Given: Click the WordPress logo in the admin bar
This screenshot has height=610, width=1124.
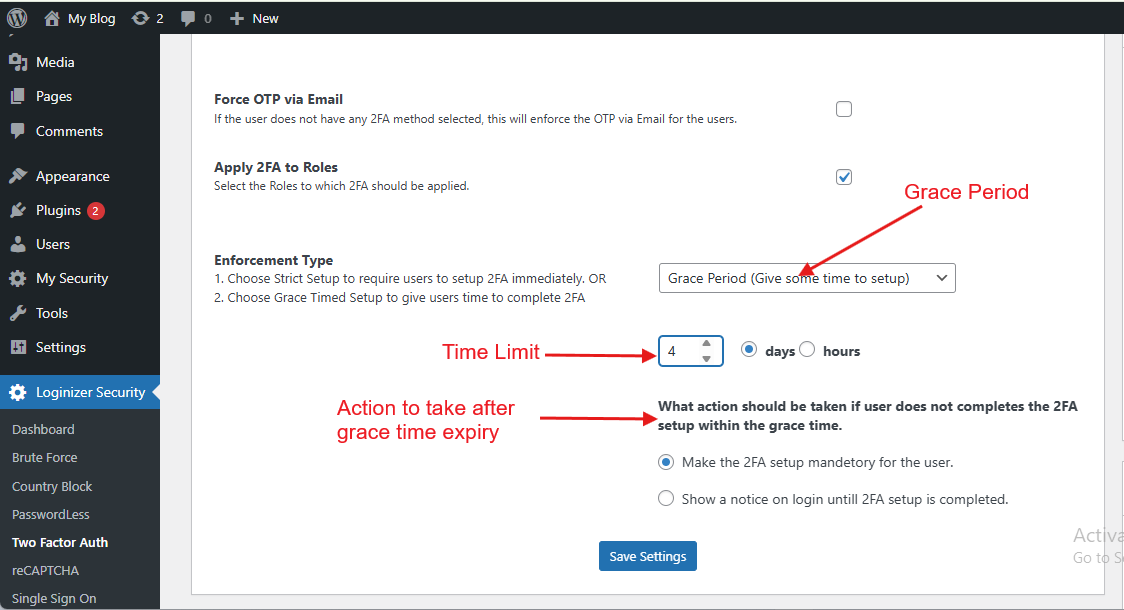Looking at the screenshot, I should [x=17, y=17].
